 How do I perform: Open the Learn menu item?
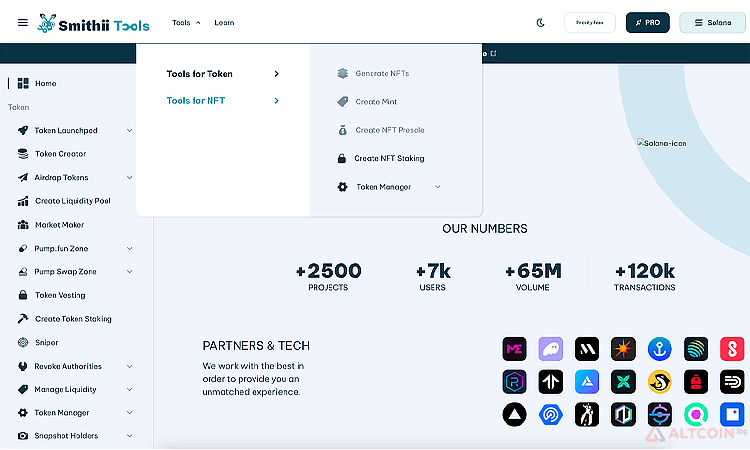pos(224,22)
